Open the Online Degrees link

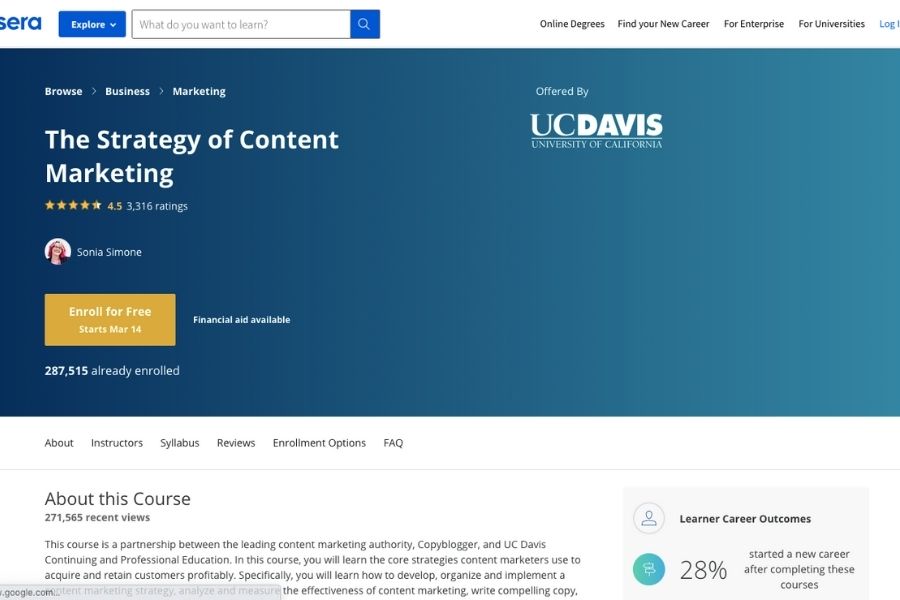coord(572,24)
